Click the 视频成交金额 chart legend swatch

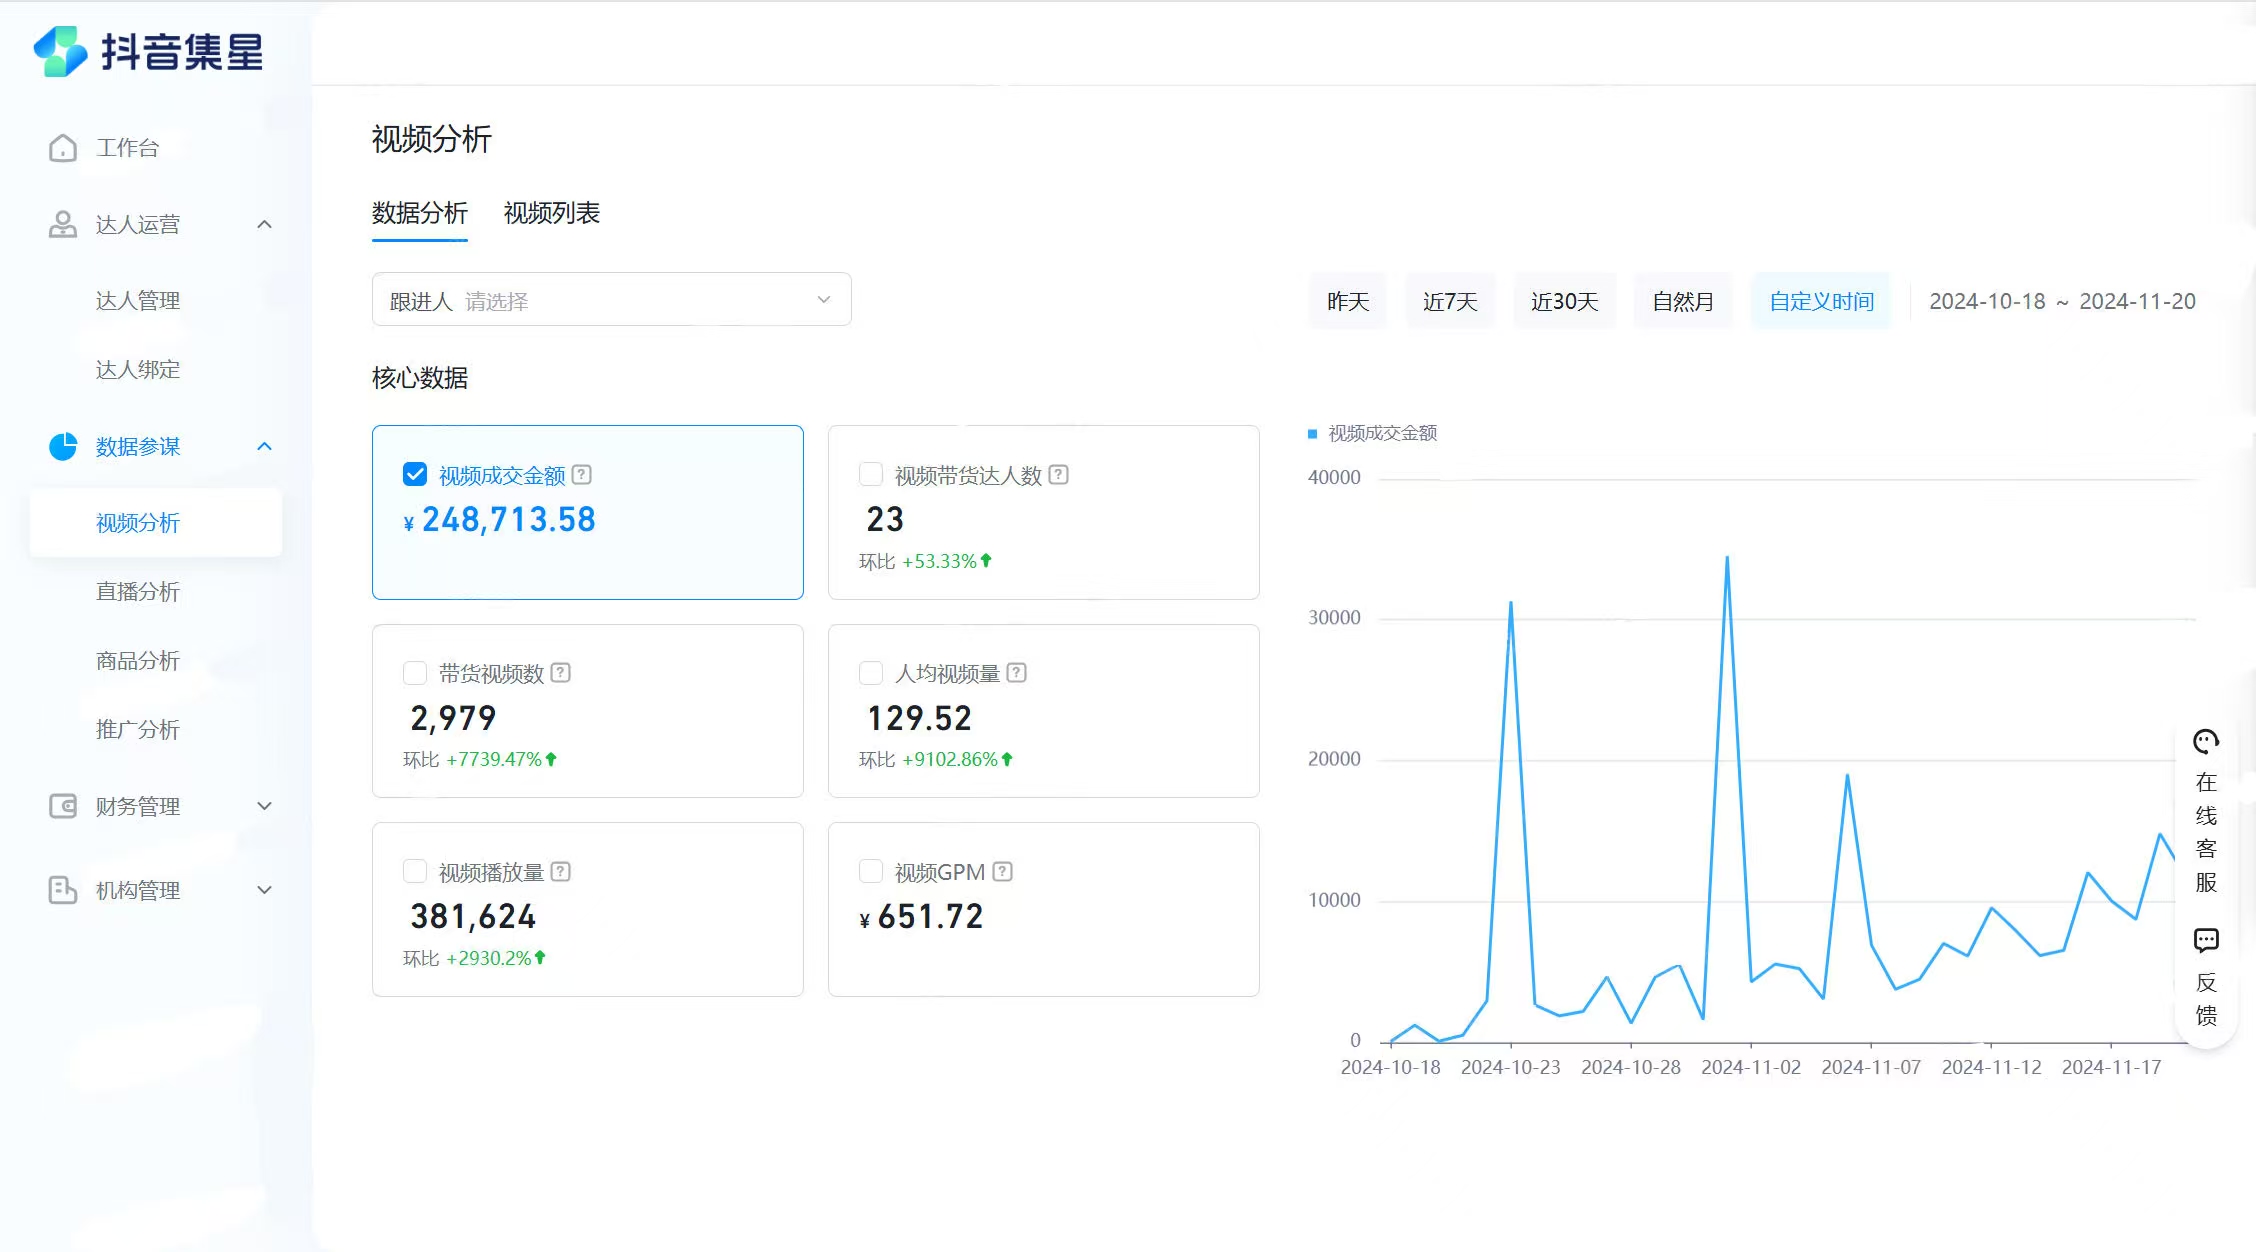[1312, 433]
